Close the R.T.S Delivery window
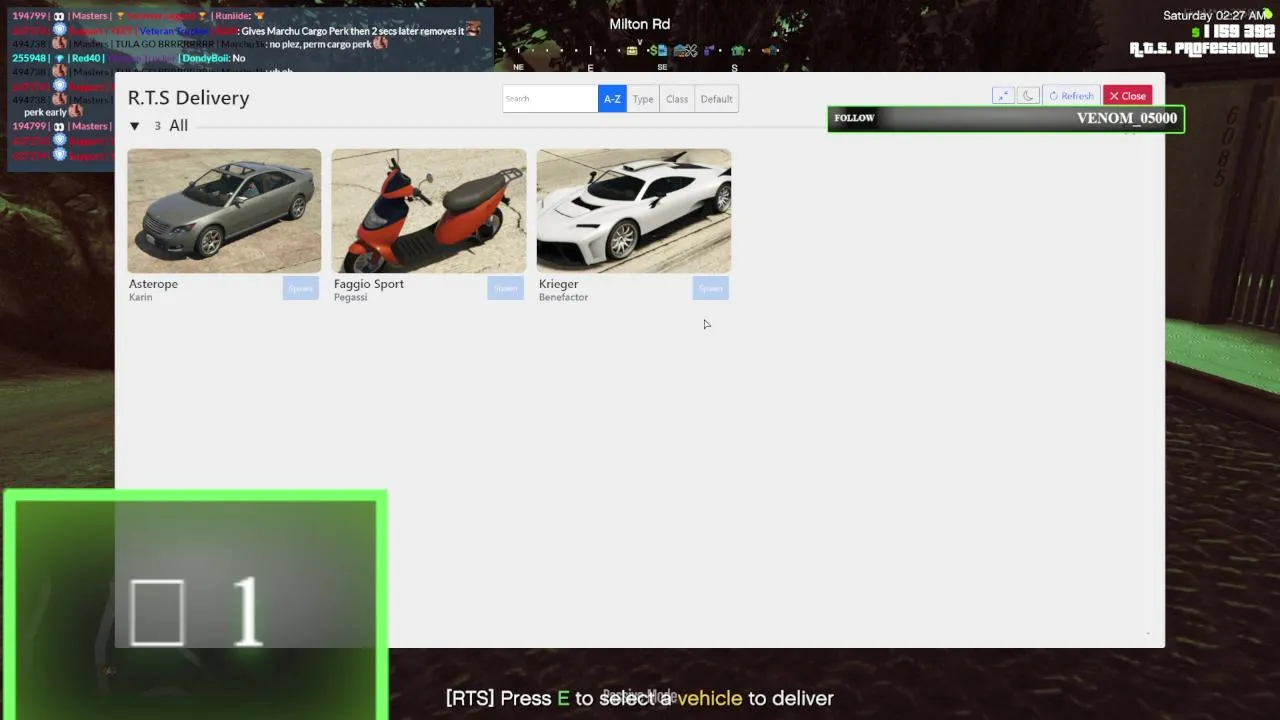Image resolution: width=1280 pixels, height=720 pixels. pos(1127,96)
